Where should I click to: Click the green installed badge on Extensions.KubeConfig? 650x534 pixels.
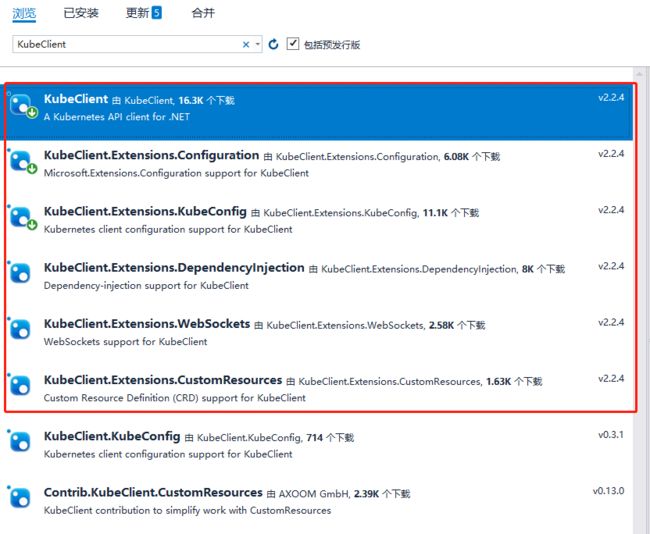(x=32, y=225)
